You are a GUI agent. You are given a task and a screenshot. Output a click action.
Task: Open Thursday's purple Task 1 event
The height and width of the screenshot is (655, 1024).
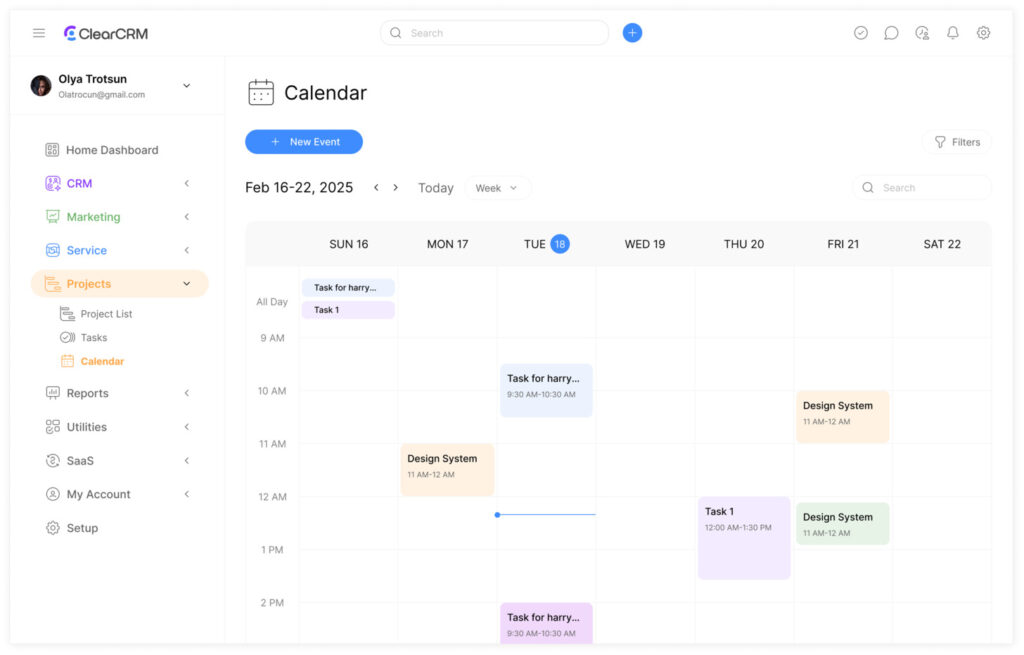point(744,538)
